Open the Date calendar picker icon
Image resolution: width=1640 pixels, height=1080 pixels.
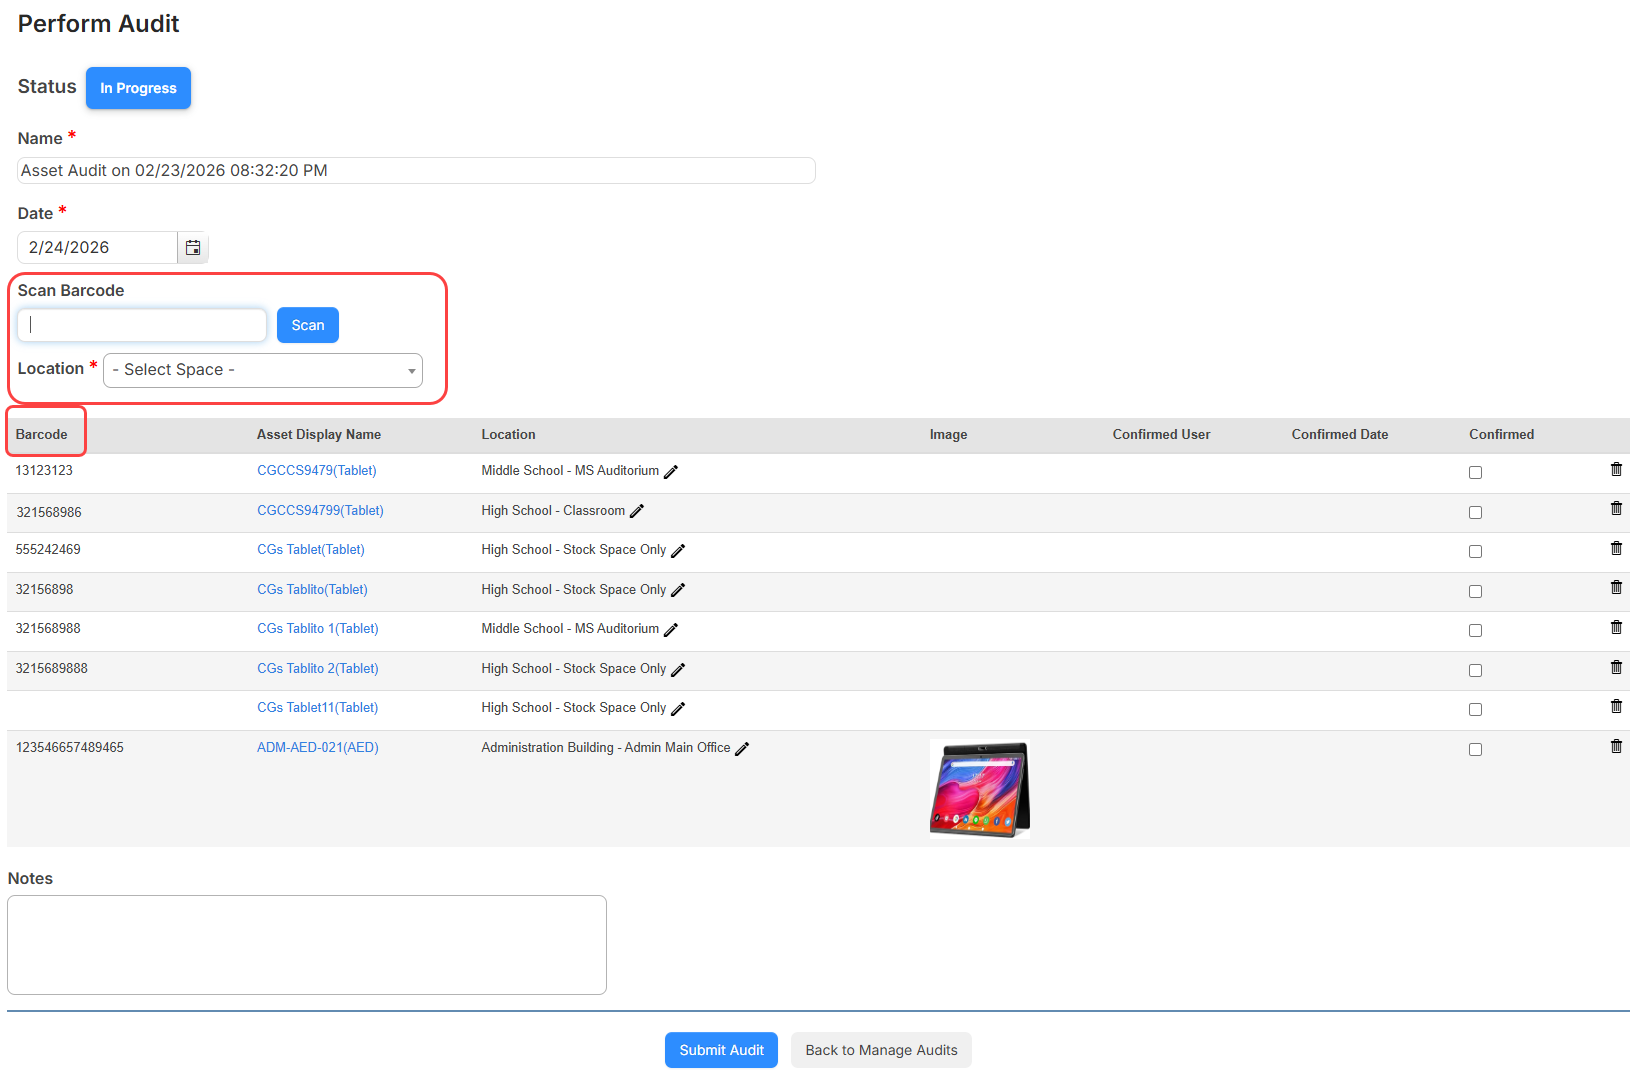[x=192, y=247]
